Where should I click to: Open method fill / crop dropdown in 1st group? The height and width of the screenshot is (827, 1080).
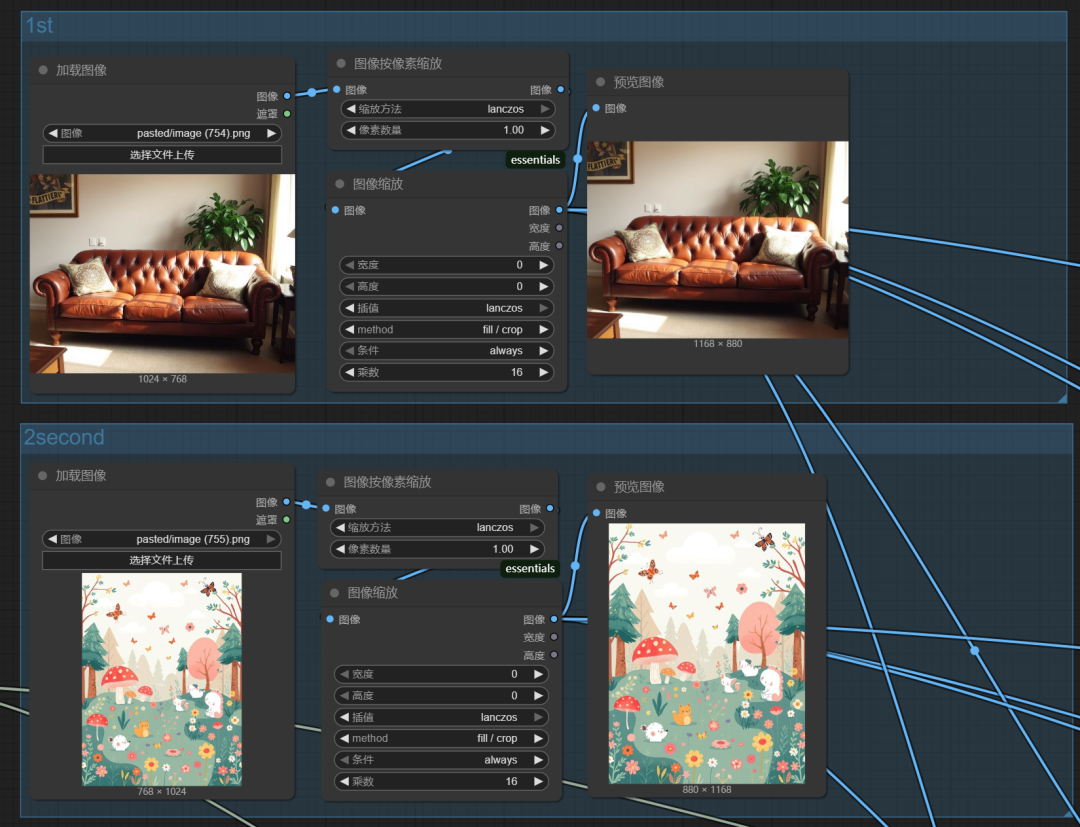446,329
